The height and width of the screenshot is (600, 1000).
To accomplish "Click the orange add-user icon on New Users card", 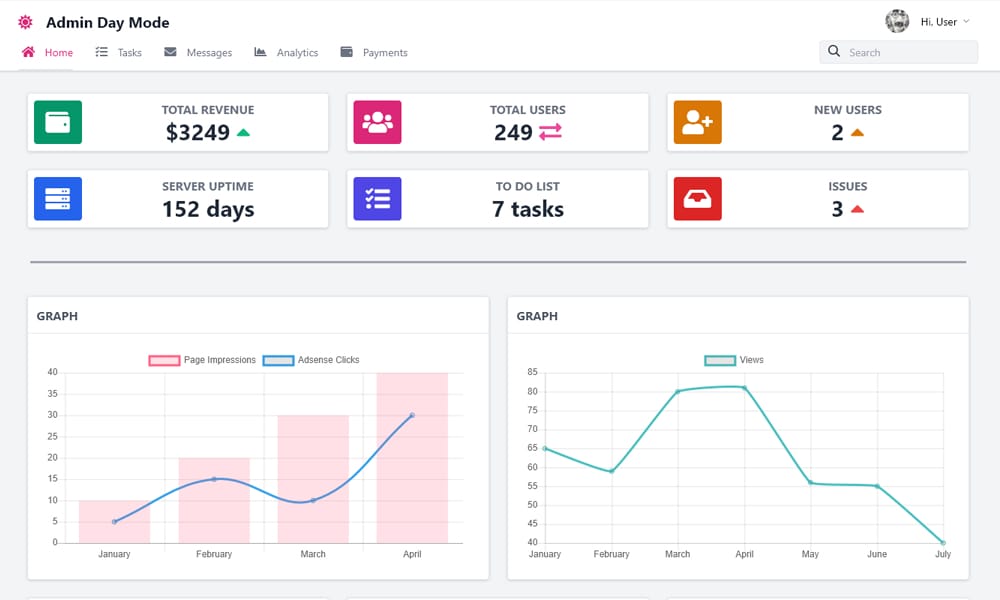I will (x=697, y=122).
